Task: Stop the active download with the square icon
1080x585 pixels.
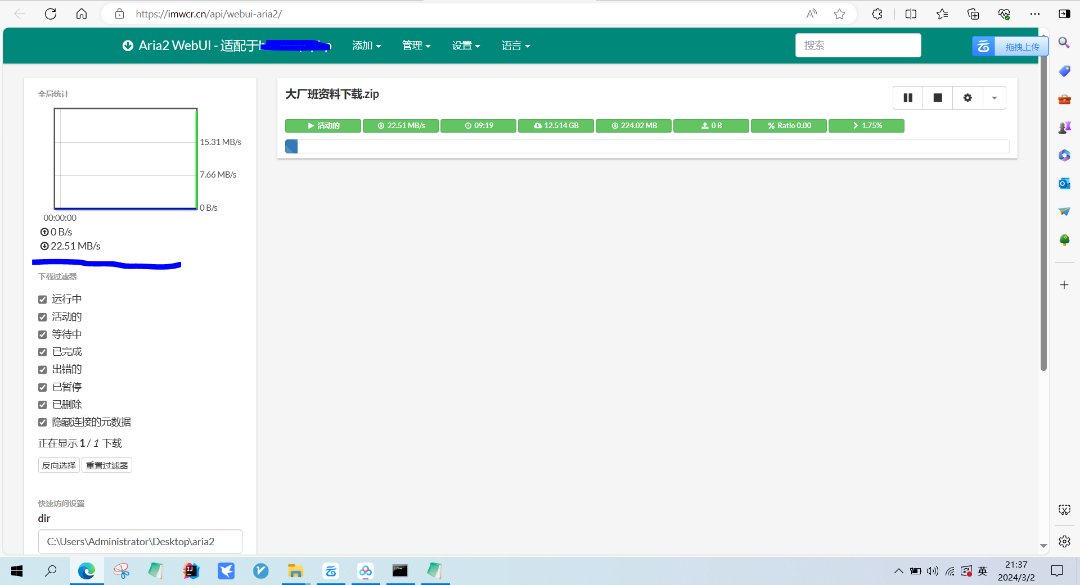Action: coord(938,97)
